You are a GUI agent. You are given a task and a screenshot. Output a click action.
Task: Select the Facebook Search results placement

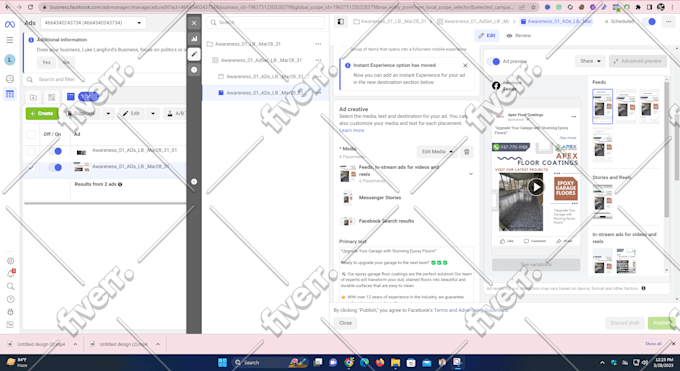click(386, 221)
